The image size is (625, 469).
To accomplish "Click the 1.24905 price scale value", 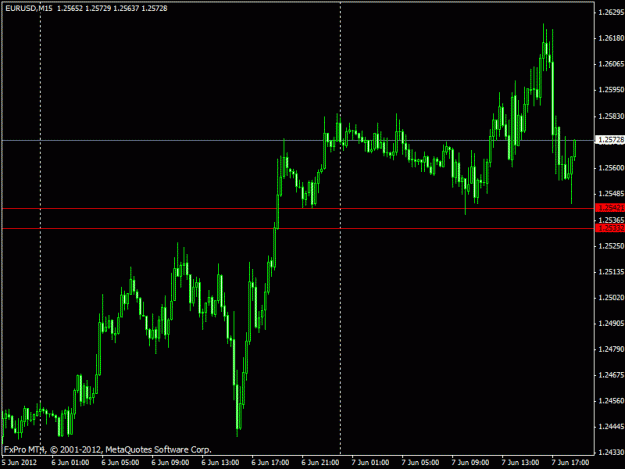I will [x=611, y=324].
